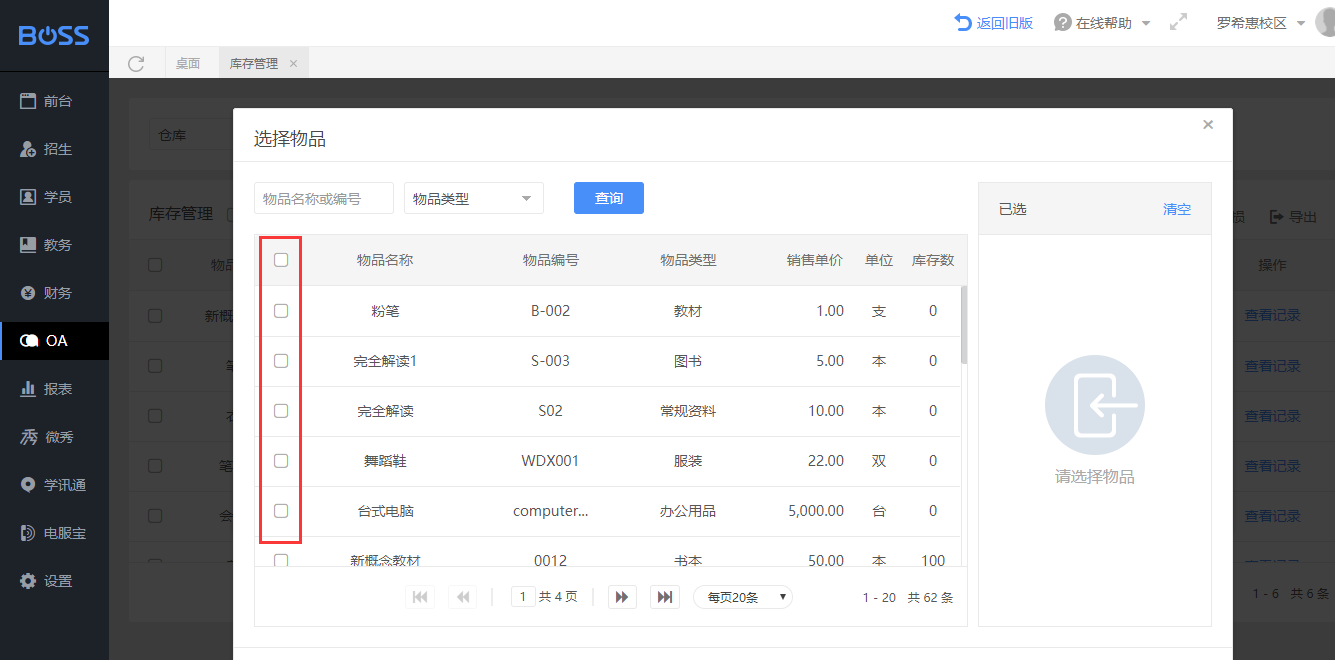Check the 新概念教材 row checkbox
This screenshot has width=1335, height=660.
tap(281, 560)
